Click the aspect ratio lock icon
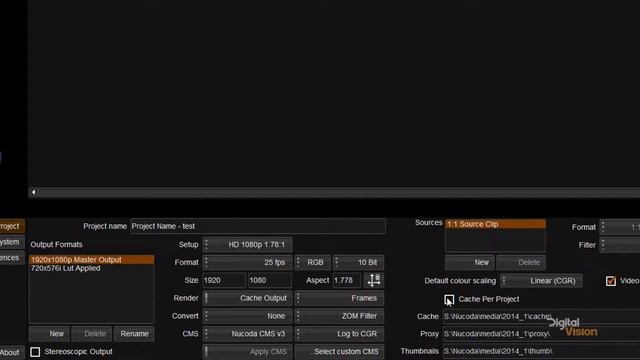Viewport: 640px width, 360px height. pyautogui.click(x=374, y=280)
